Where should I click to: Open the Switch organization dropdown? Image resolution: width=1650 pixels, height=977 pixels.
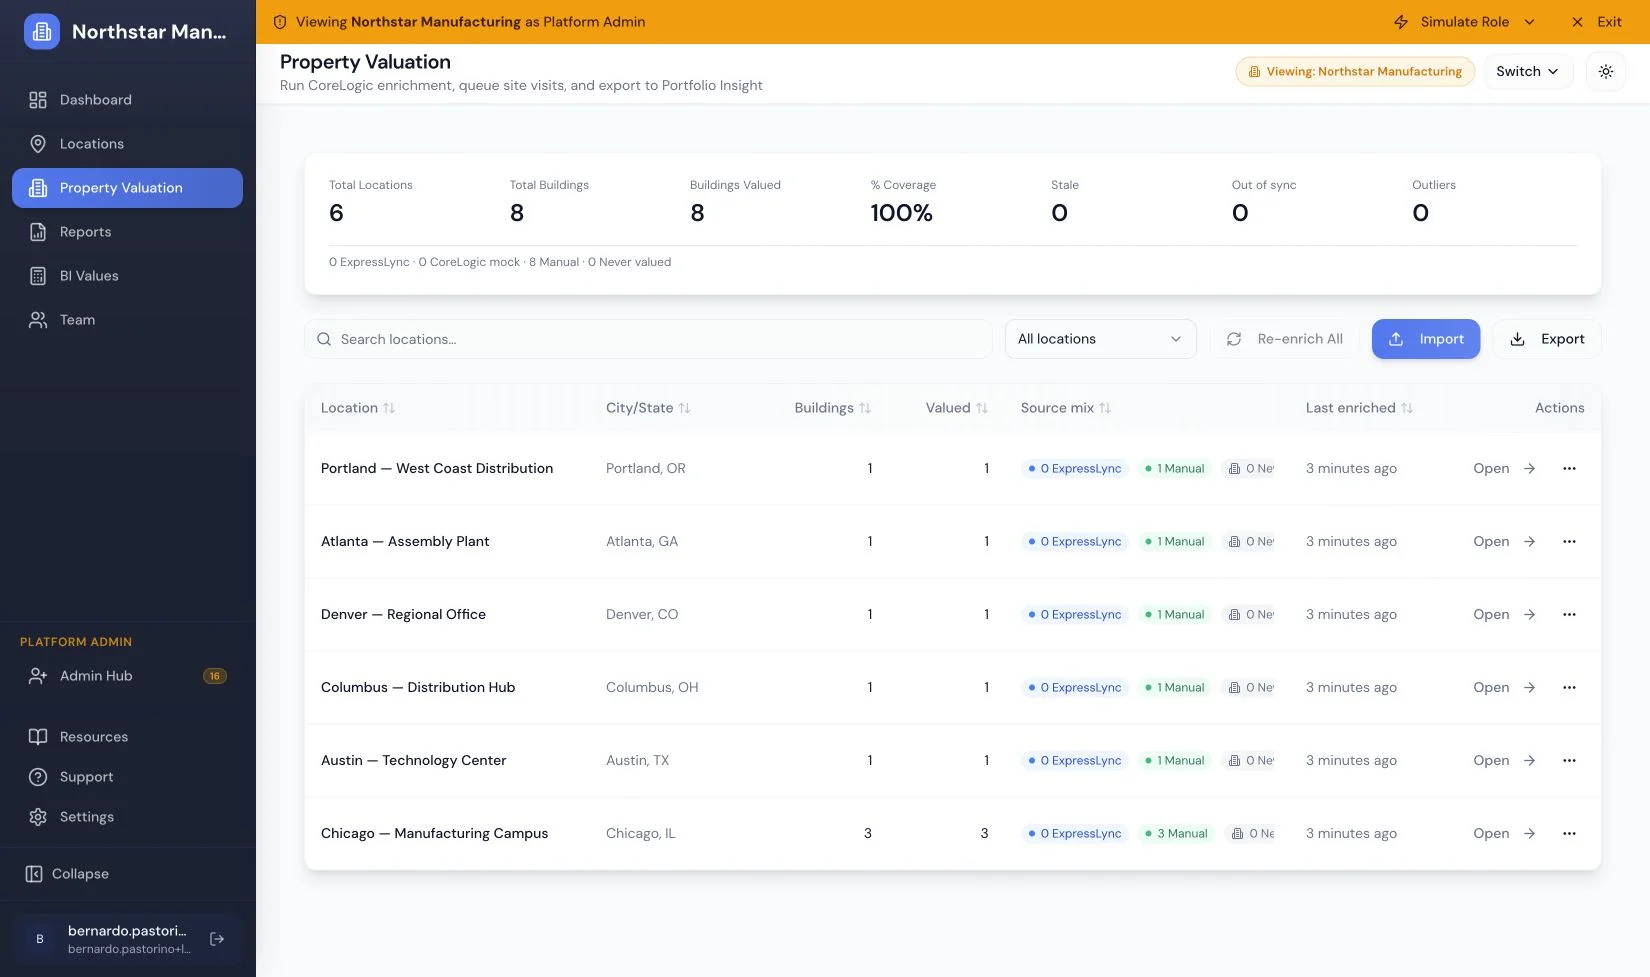pyautogui.click(x=1527, y=72)
